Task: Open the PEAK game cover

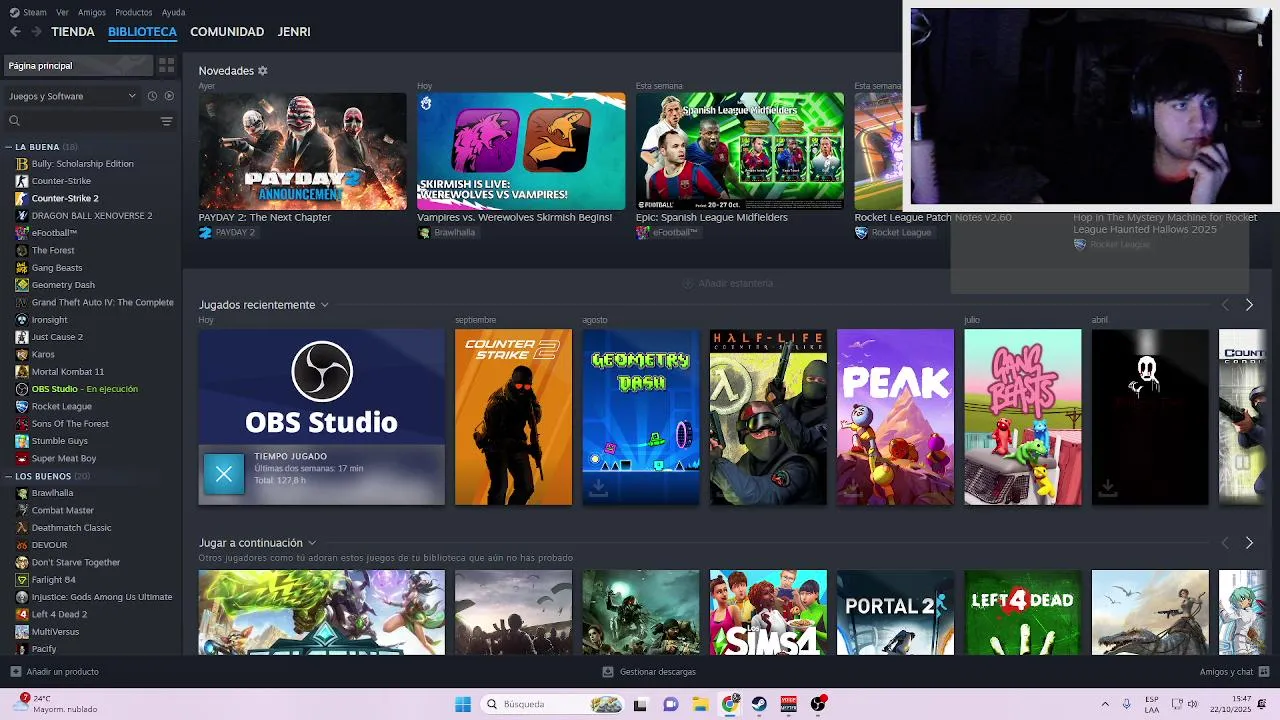Action: [x=895, y=417]
